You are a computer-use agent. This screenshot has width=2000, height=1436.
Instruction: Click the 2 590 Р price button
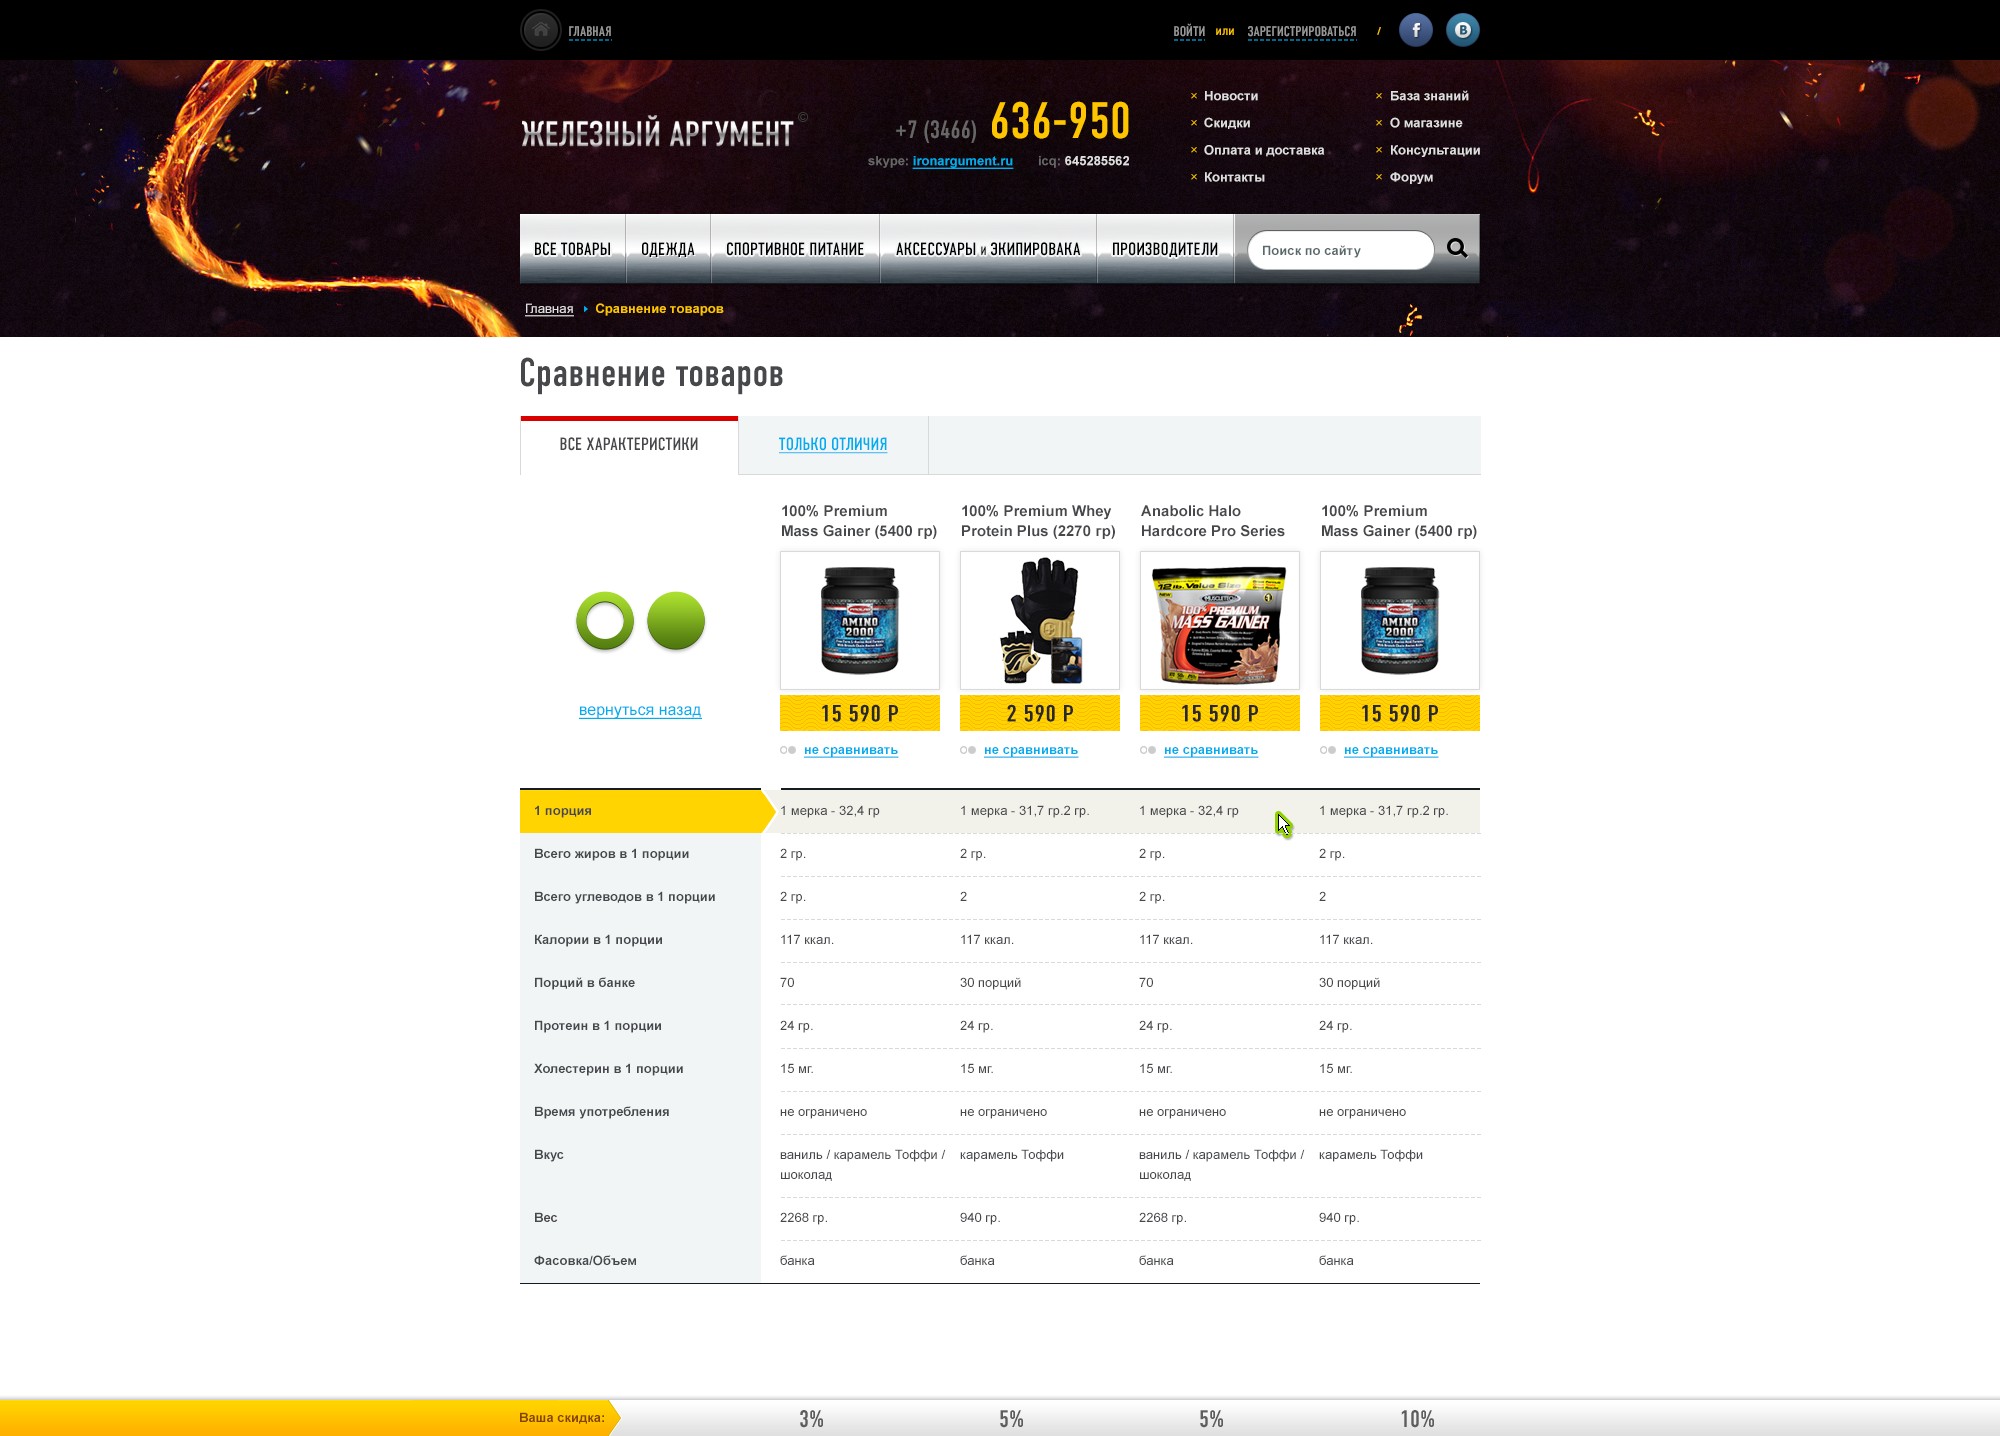click(x=1040, y=713)
